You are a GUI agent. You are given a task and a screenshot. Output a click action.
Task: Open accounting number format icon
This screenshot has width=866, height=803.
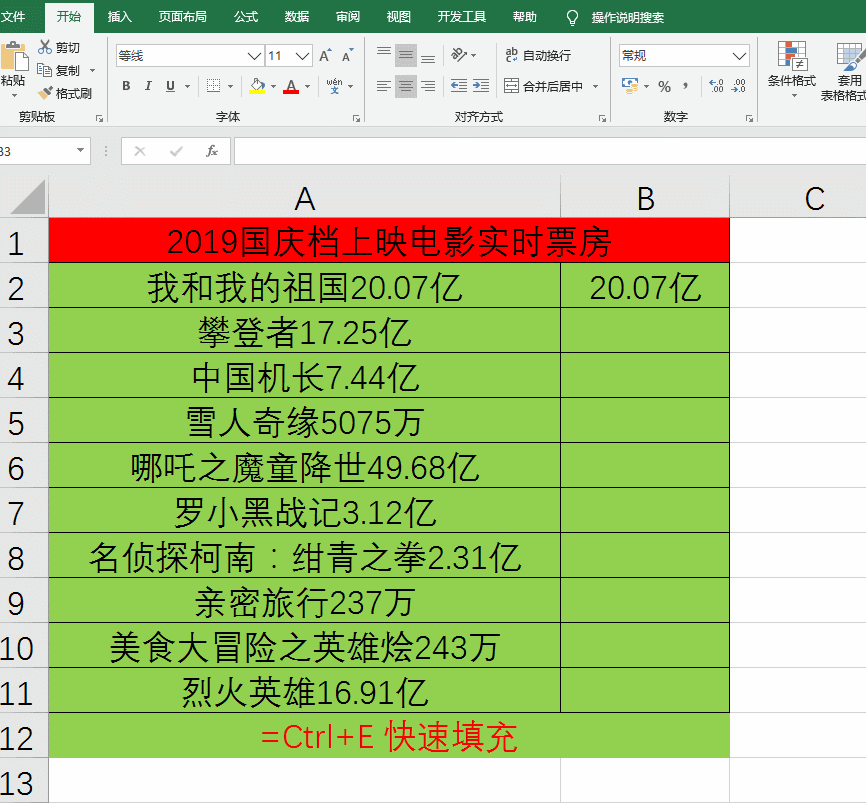tap(630, 86)
